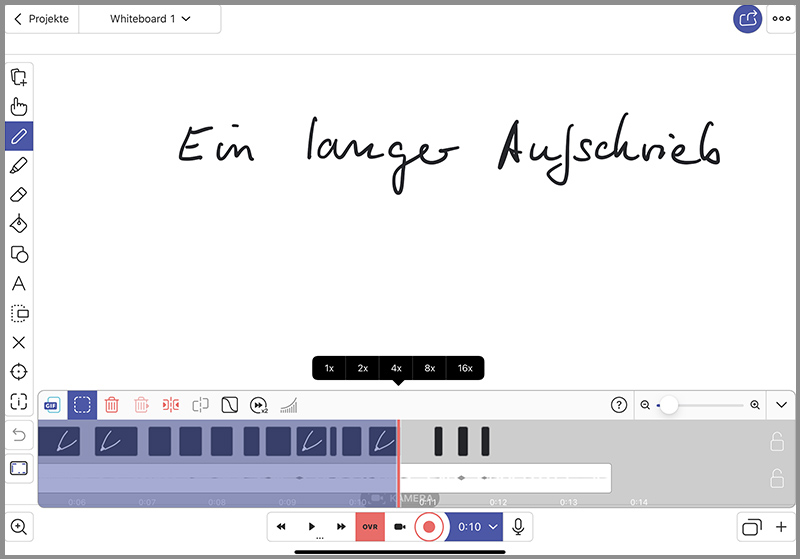Click the 0:12 timeline label
This screenshot has width=800, height=559.
click(498, 502)
